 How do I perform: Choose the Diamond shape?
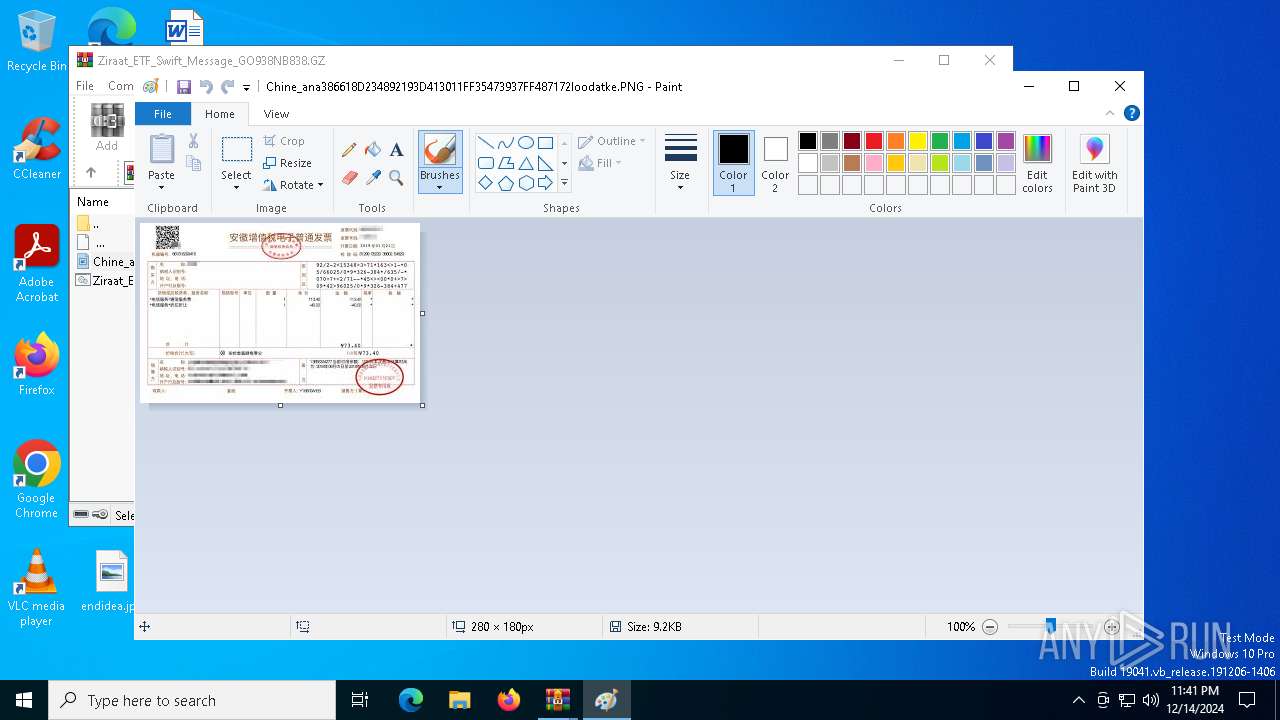(x=485, y=183)
